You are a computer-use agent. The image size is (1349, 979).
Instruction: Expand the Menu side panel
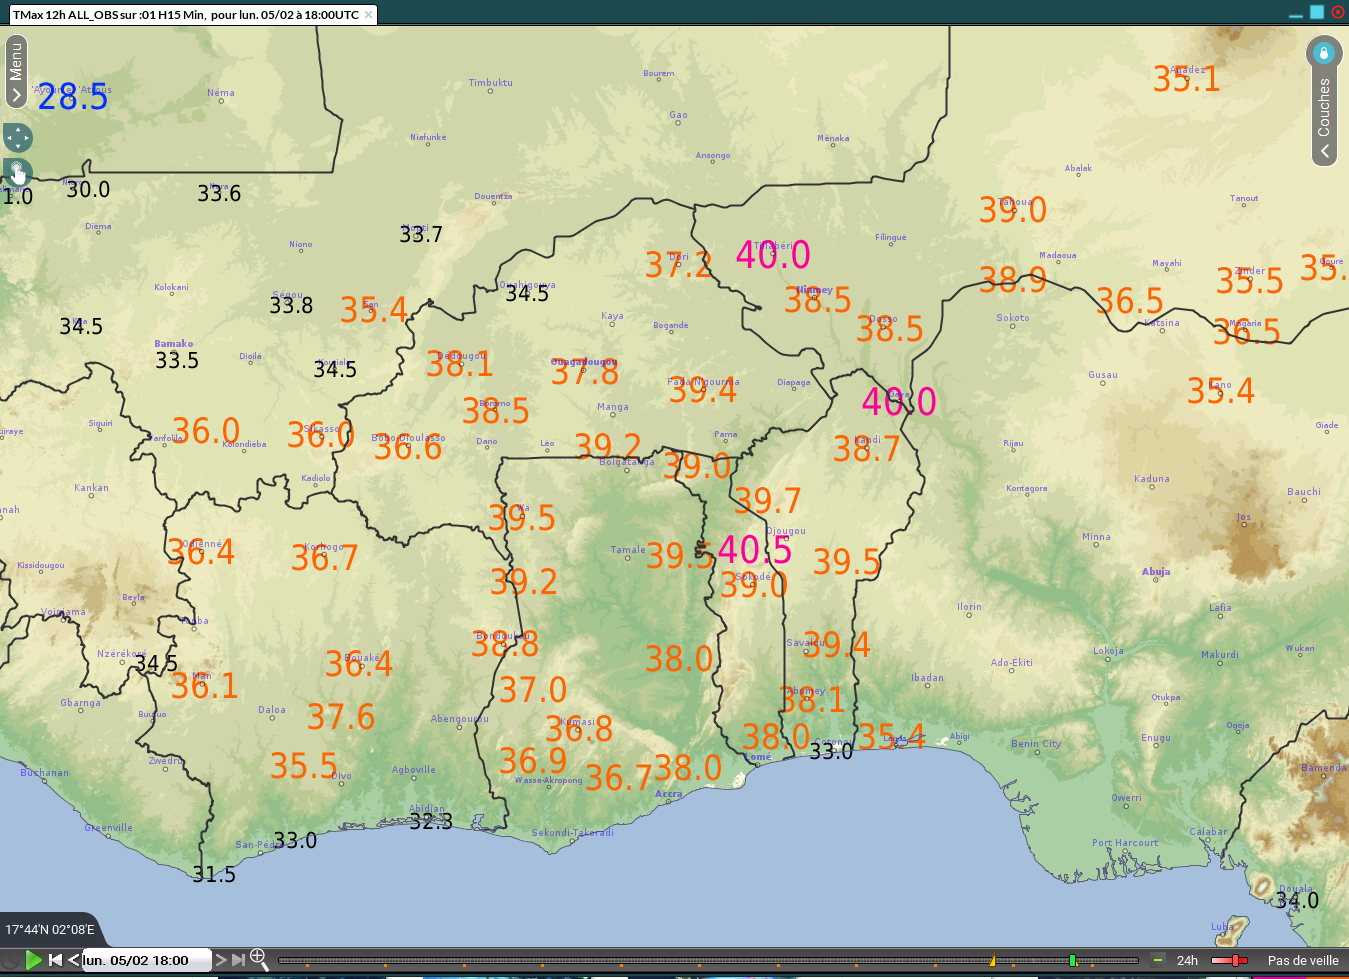click(x=16, y=72)
